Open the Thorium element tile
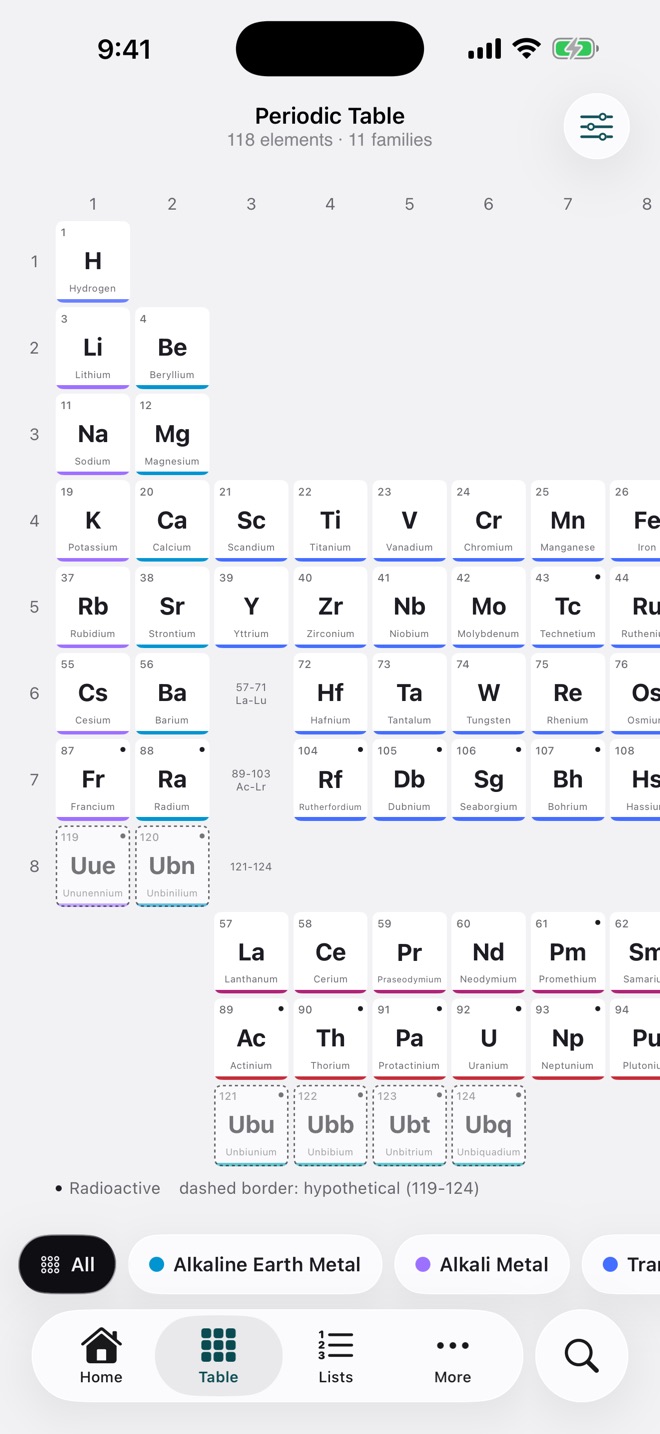 pos(330,1039)
